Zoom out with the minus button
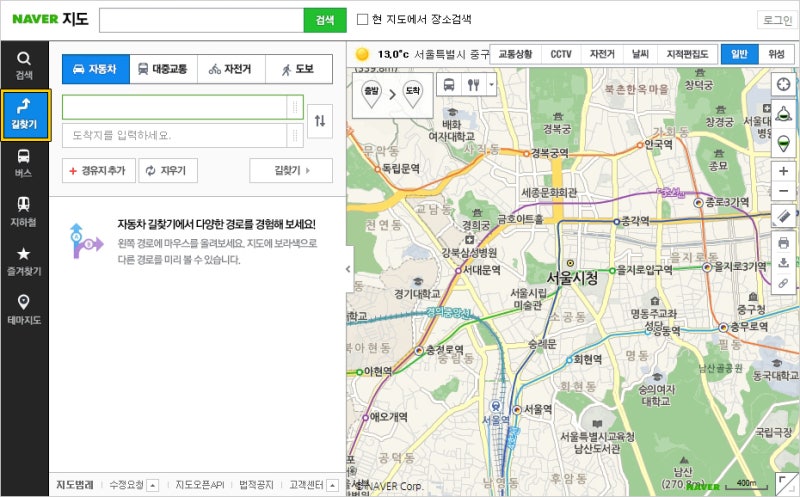Image resolution: width=800 pixels, height=497 pixels. click(783, 191)
